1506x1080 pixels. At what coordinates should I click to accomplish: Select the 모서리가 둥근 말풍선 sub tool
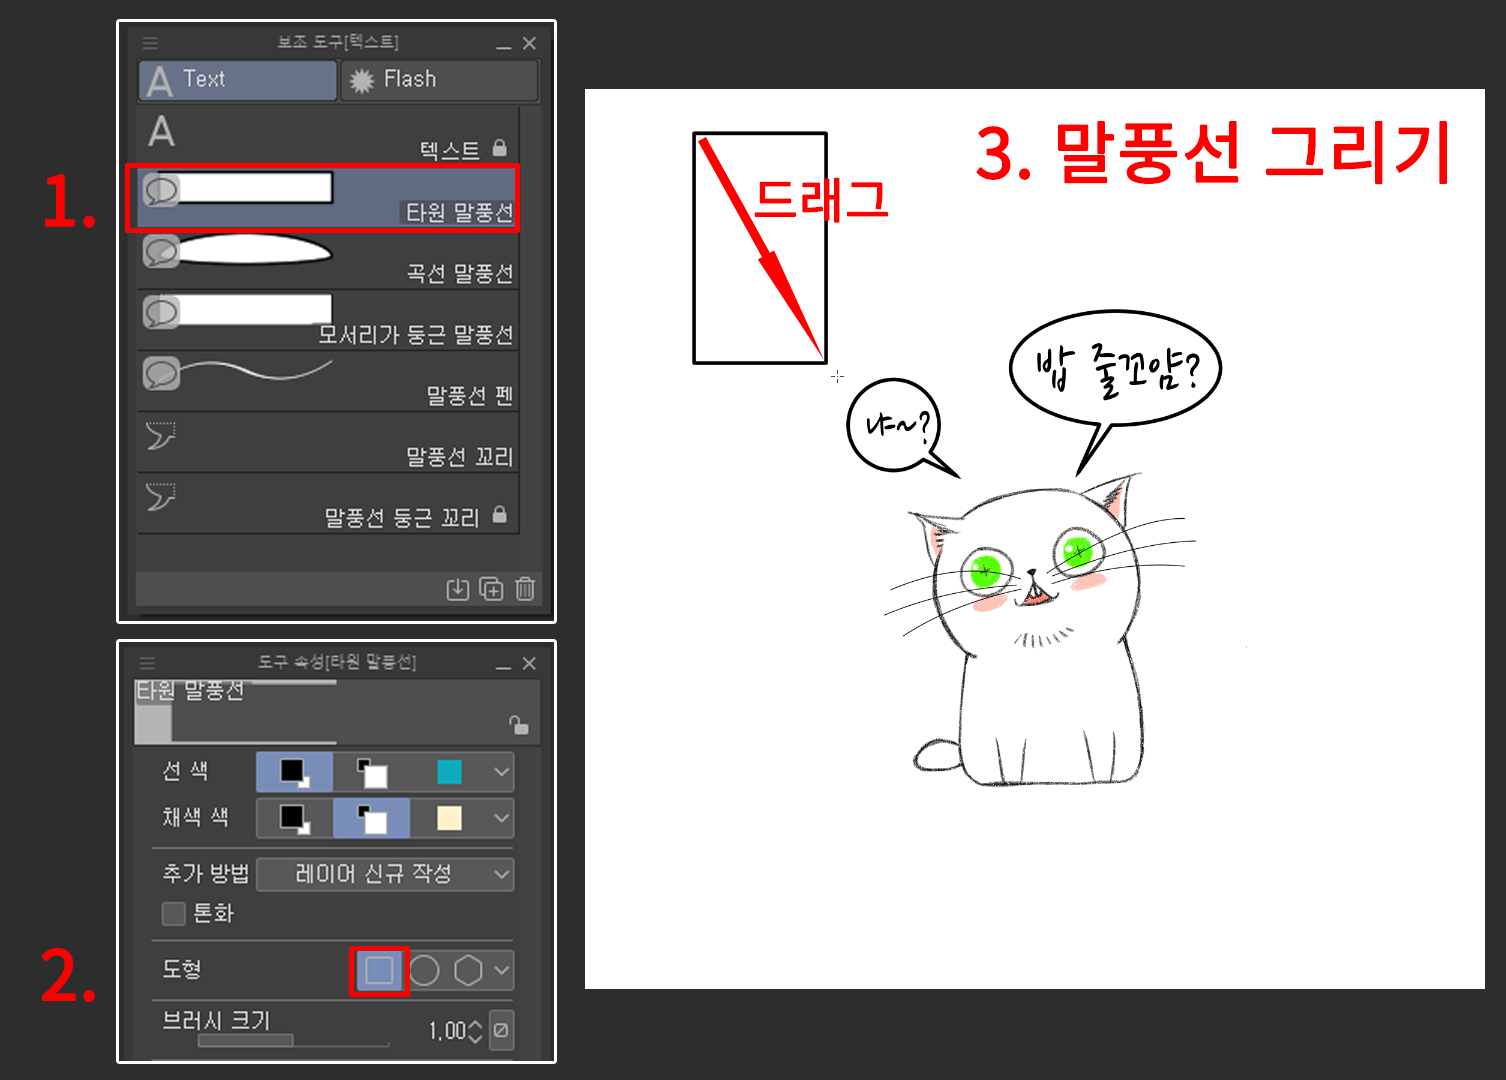click(x=327, y=321)
